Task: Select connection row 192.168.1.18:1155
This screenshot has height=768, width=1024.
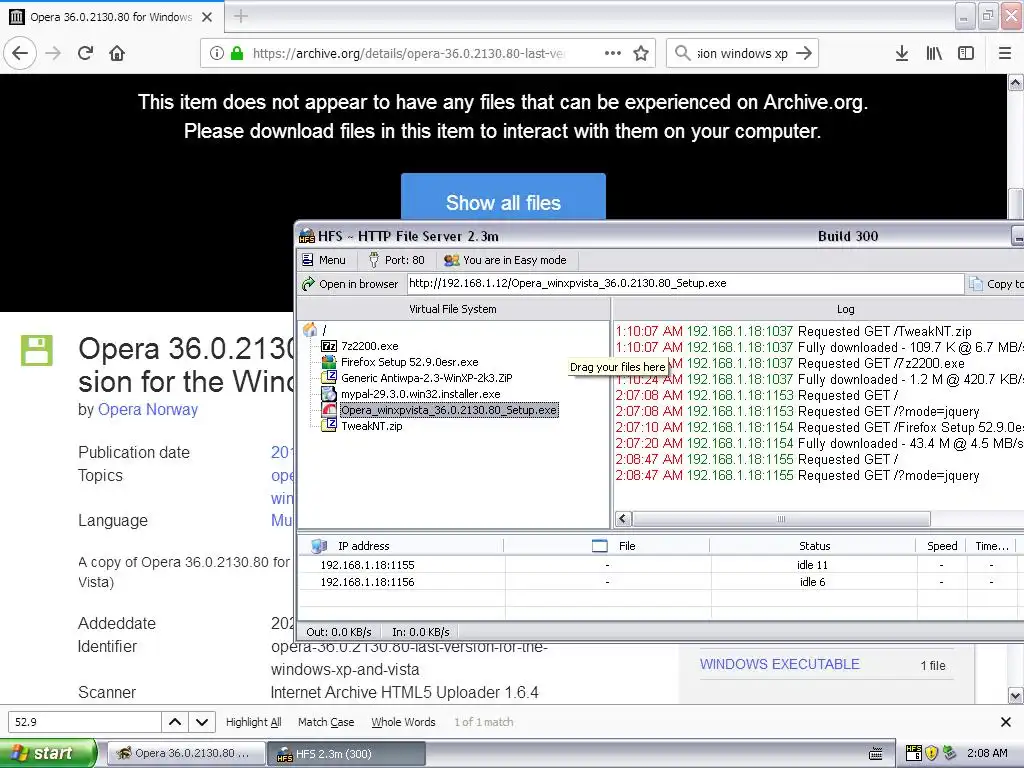Action: pyautogui.click(x=661, y=565)
